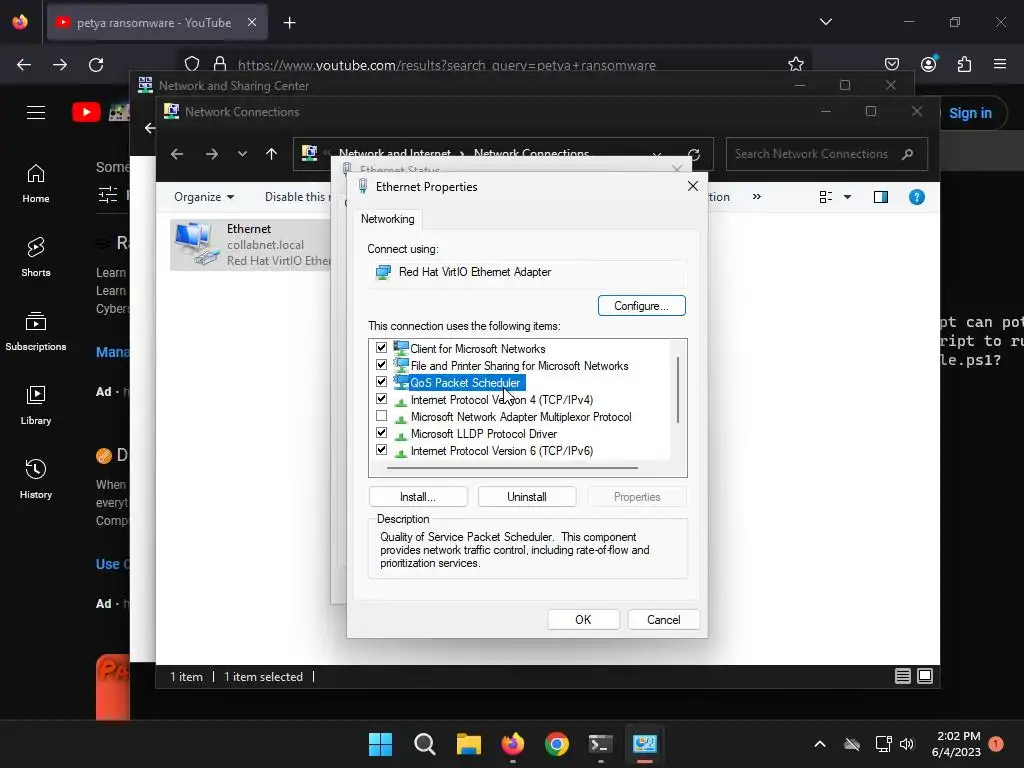
Task: Select the Ethernet adapter item
Action: pyautogui.click(x=251, y=245)
